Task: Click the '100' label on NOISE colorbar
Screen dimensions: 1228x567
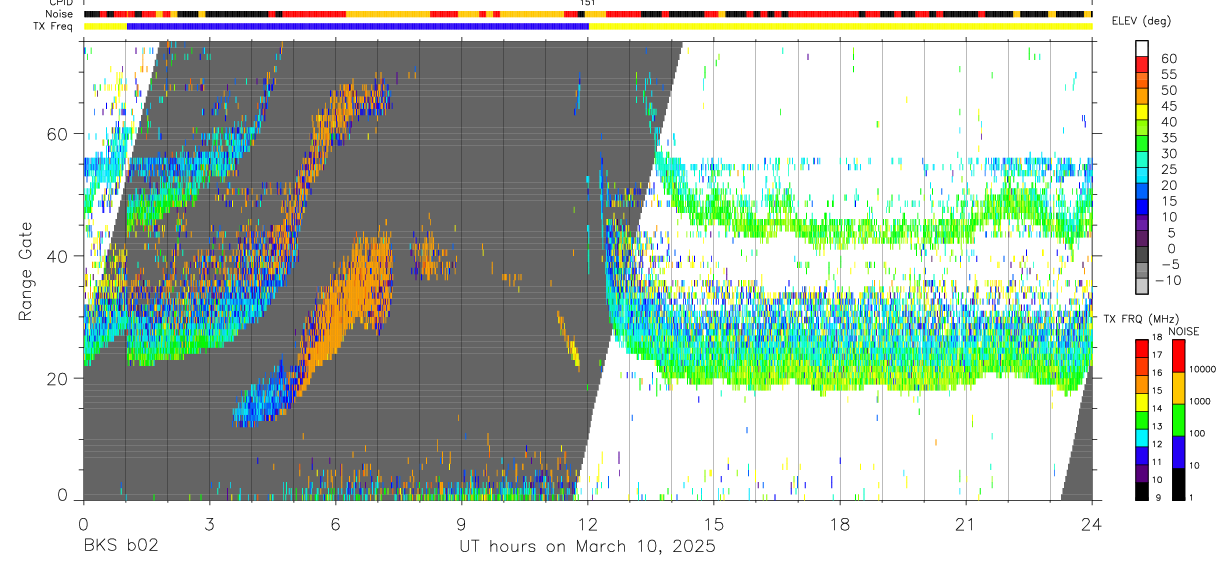Action: coord(1197,433)
